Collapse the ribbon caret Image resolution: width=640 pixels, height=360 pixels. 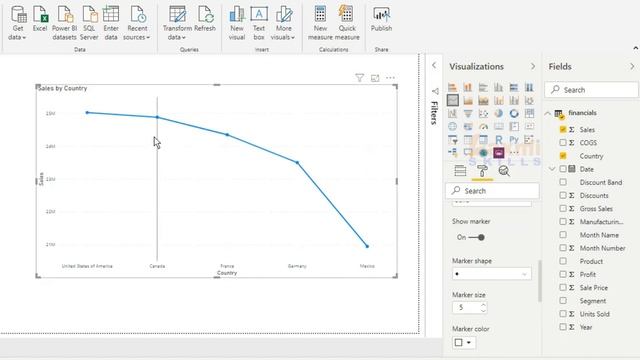coord(636,48)
